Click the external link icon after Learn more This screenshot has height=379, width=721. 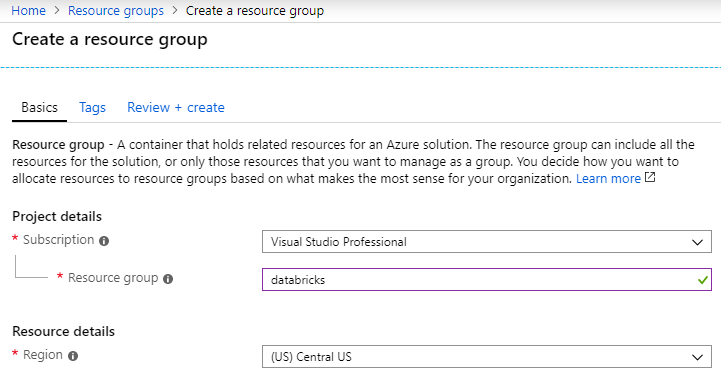pos(650,177)
